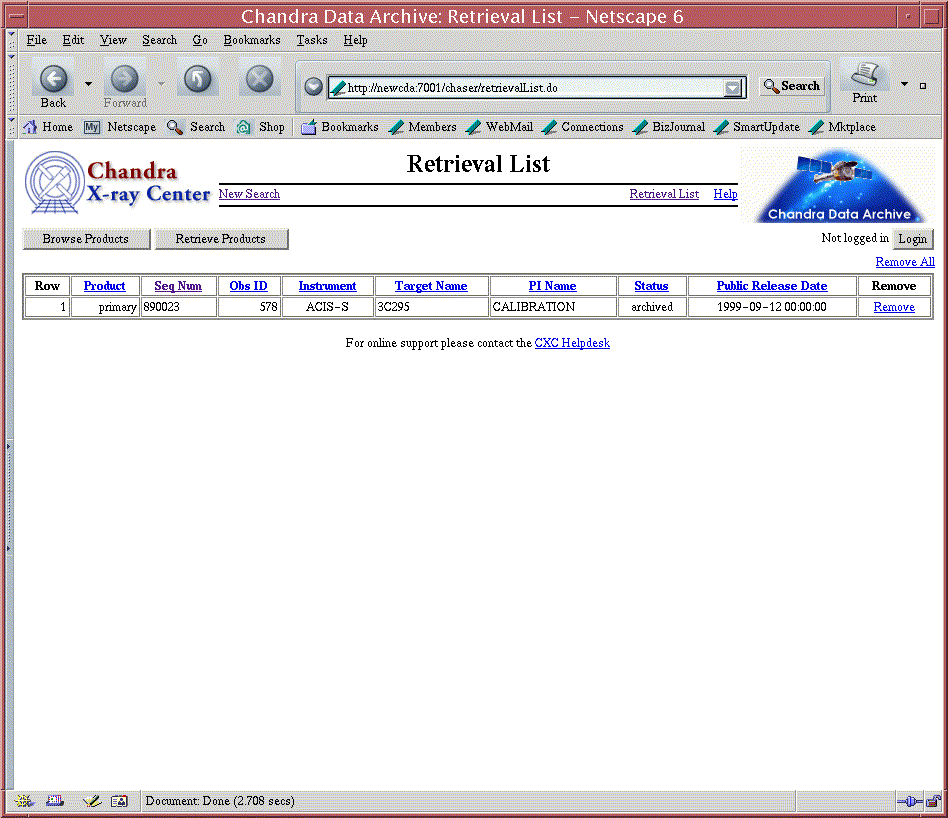
Task: Follow the New Search link
Action: pyautogui.click(x=249, y=194)
